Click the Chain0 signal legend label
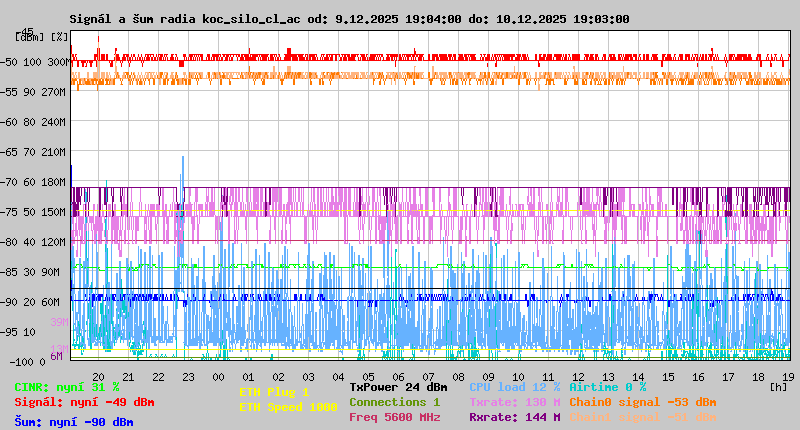The image size is (800, 430). [642, 402]
